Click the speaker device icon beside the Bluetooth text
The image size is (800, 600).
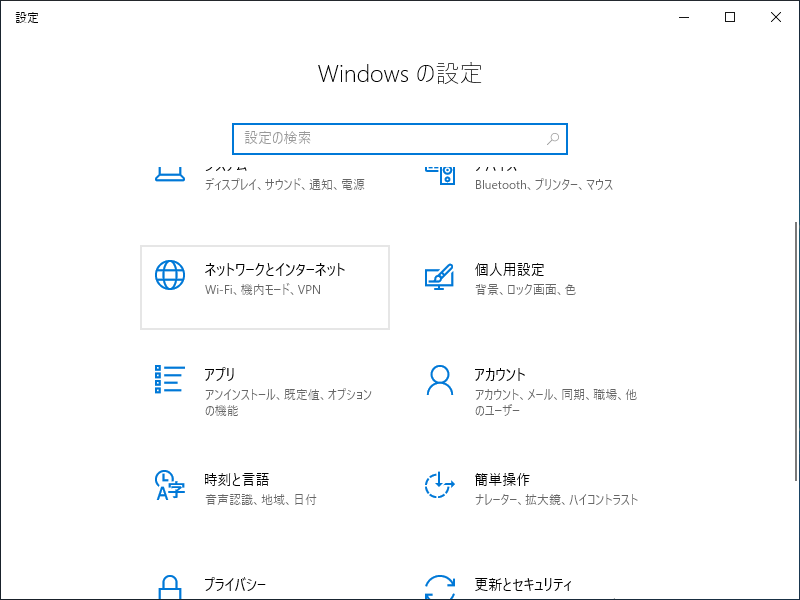pyautogui.click(x=440, y=175)
